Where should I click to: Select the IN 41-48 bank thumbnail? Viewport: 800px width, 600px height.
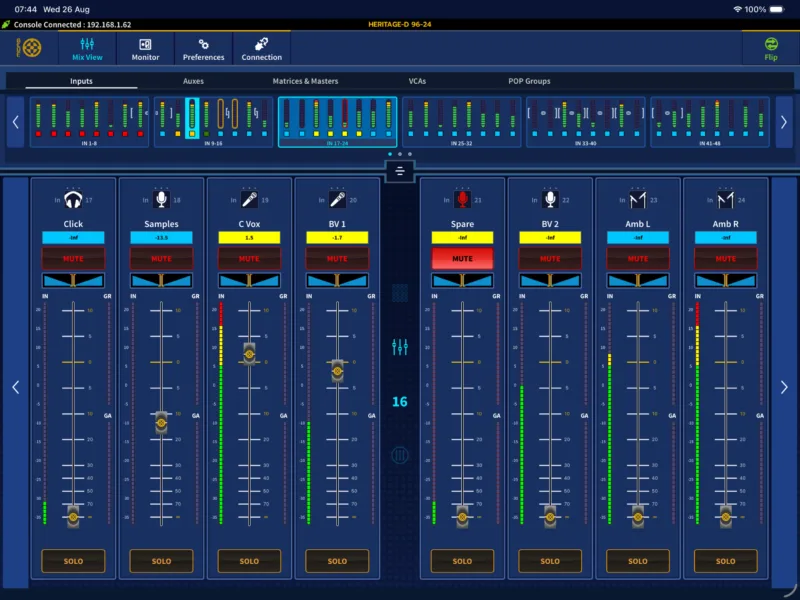tap(710, 122)
